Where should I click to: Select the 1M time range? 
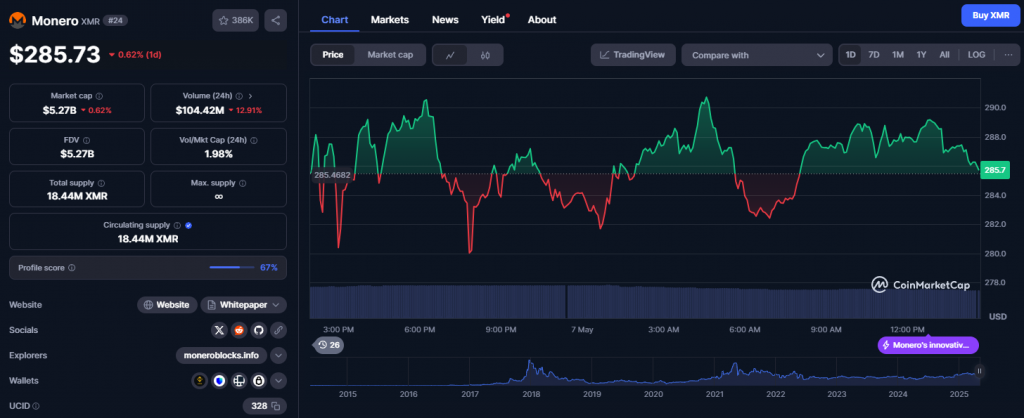tap(898, 55)
